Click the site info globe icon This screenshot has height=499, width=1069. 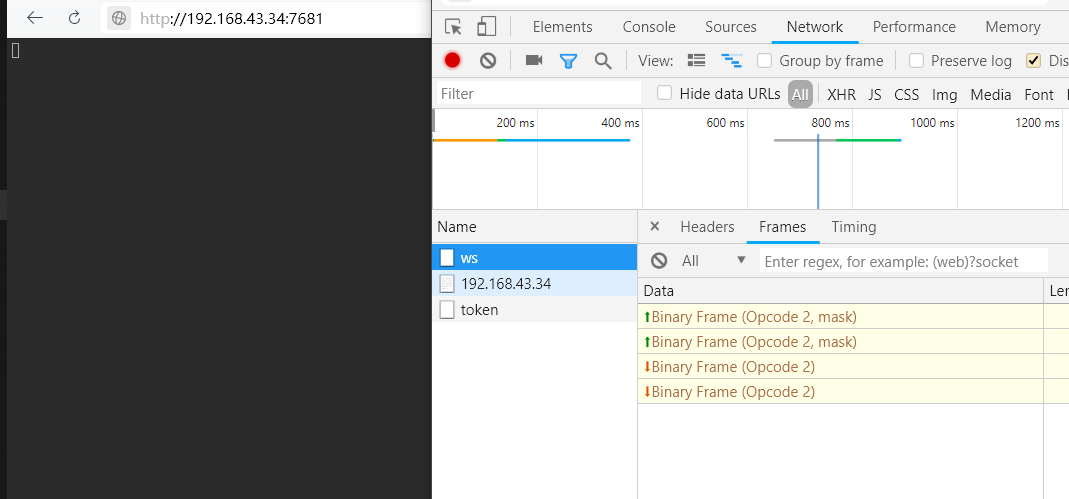click(x=119, y=18)
